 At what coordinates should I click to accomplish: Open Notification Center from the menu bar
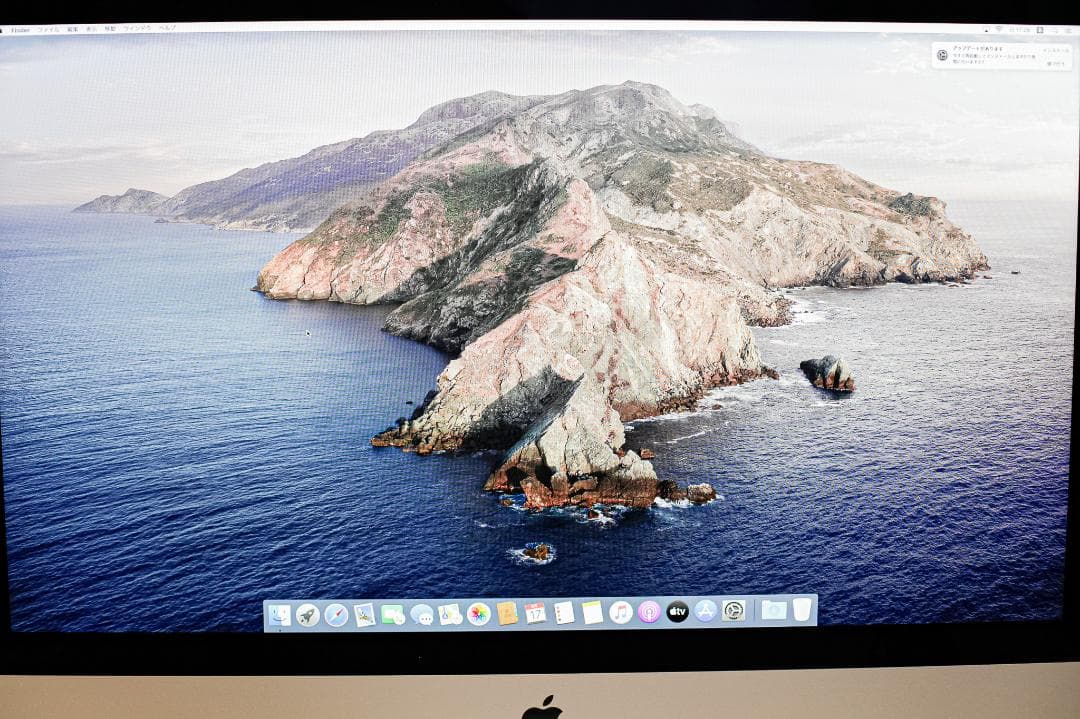click(1069, 30)
